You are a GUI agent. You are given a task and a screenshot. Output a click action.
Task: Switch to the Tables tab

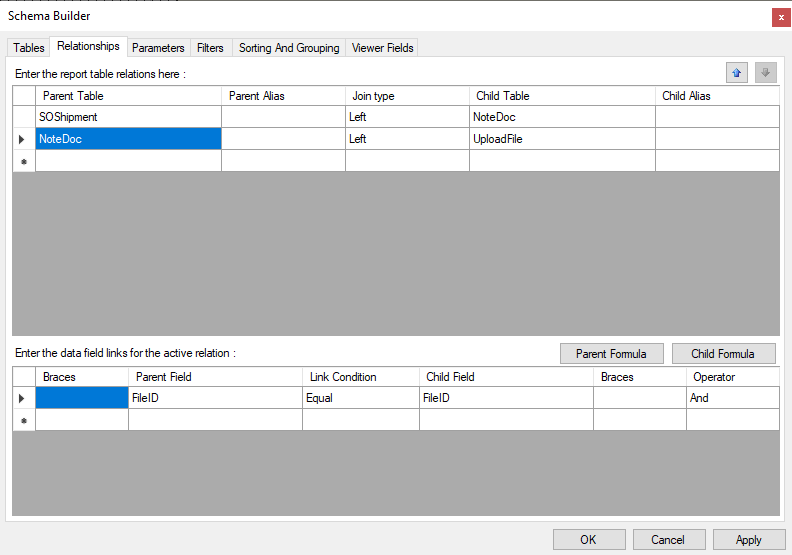coord(29,48)
